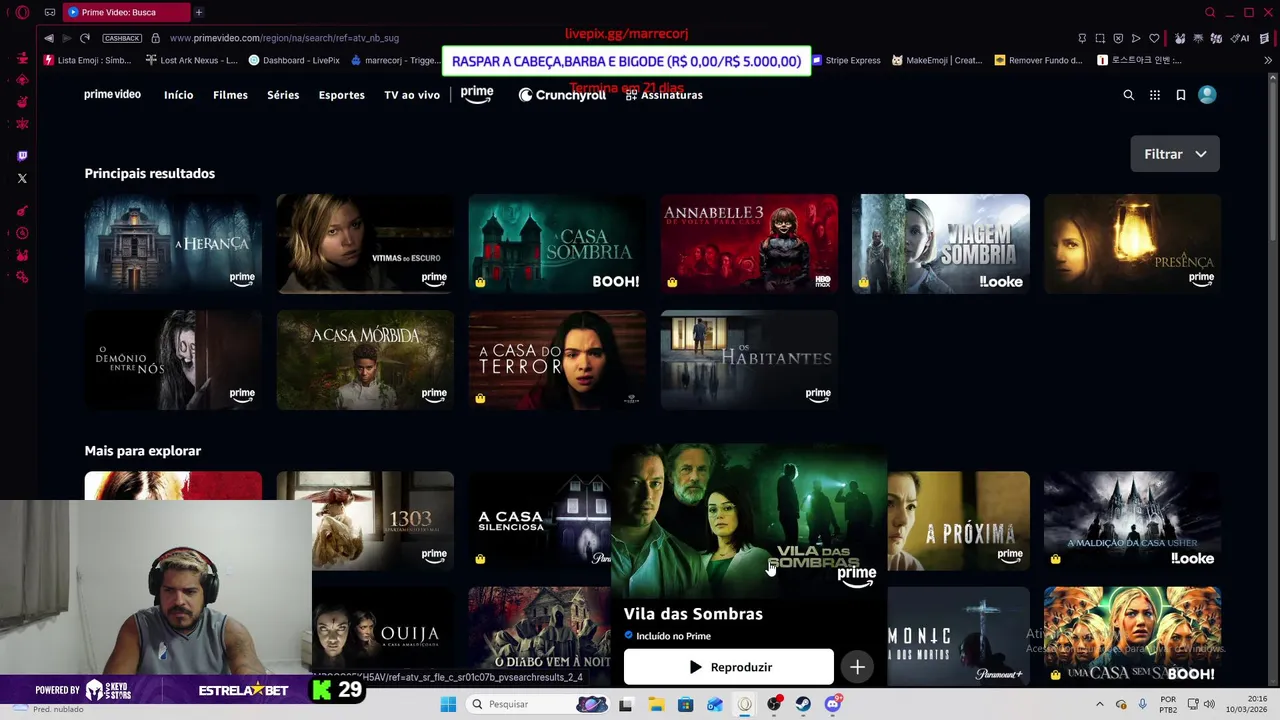Click the heart icon in browser toolbar

[x=1154, y=38]
